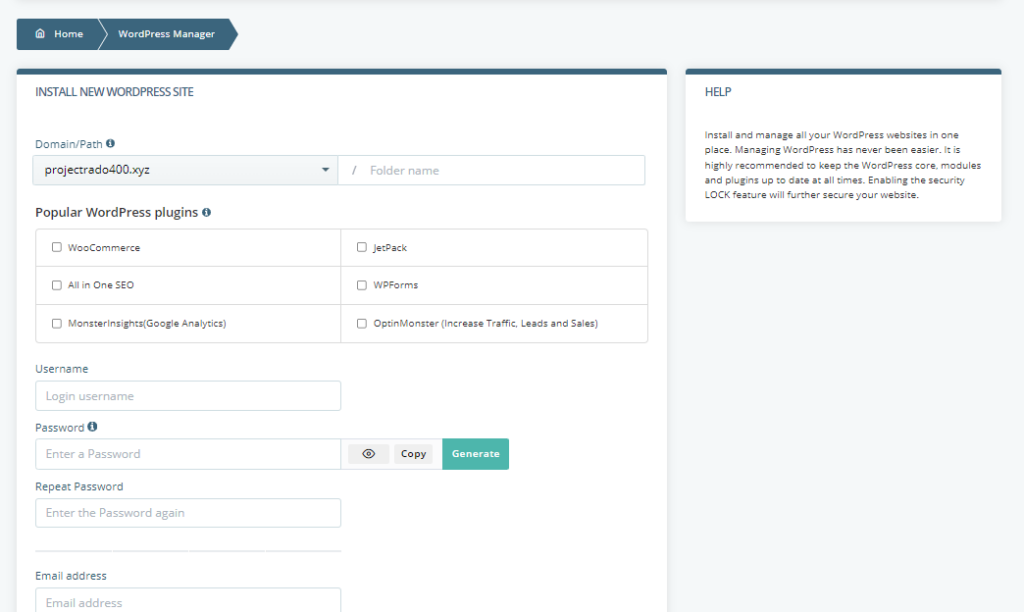Check the JetPack plugin
The width and height of the screenshot is (1024, 612).
pos(361,247)
